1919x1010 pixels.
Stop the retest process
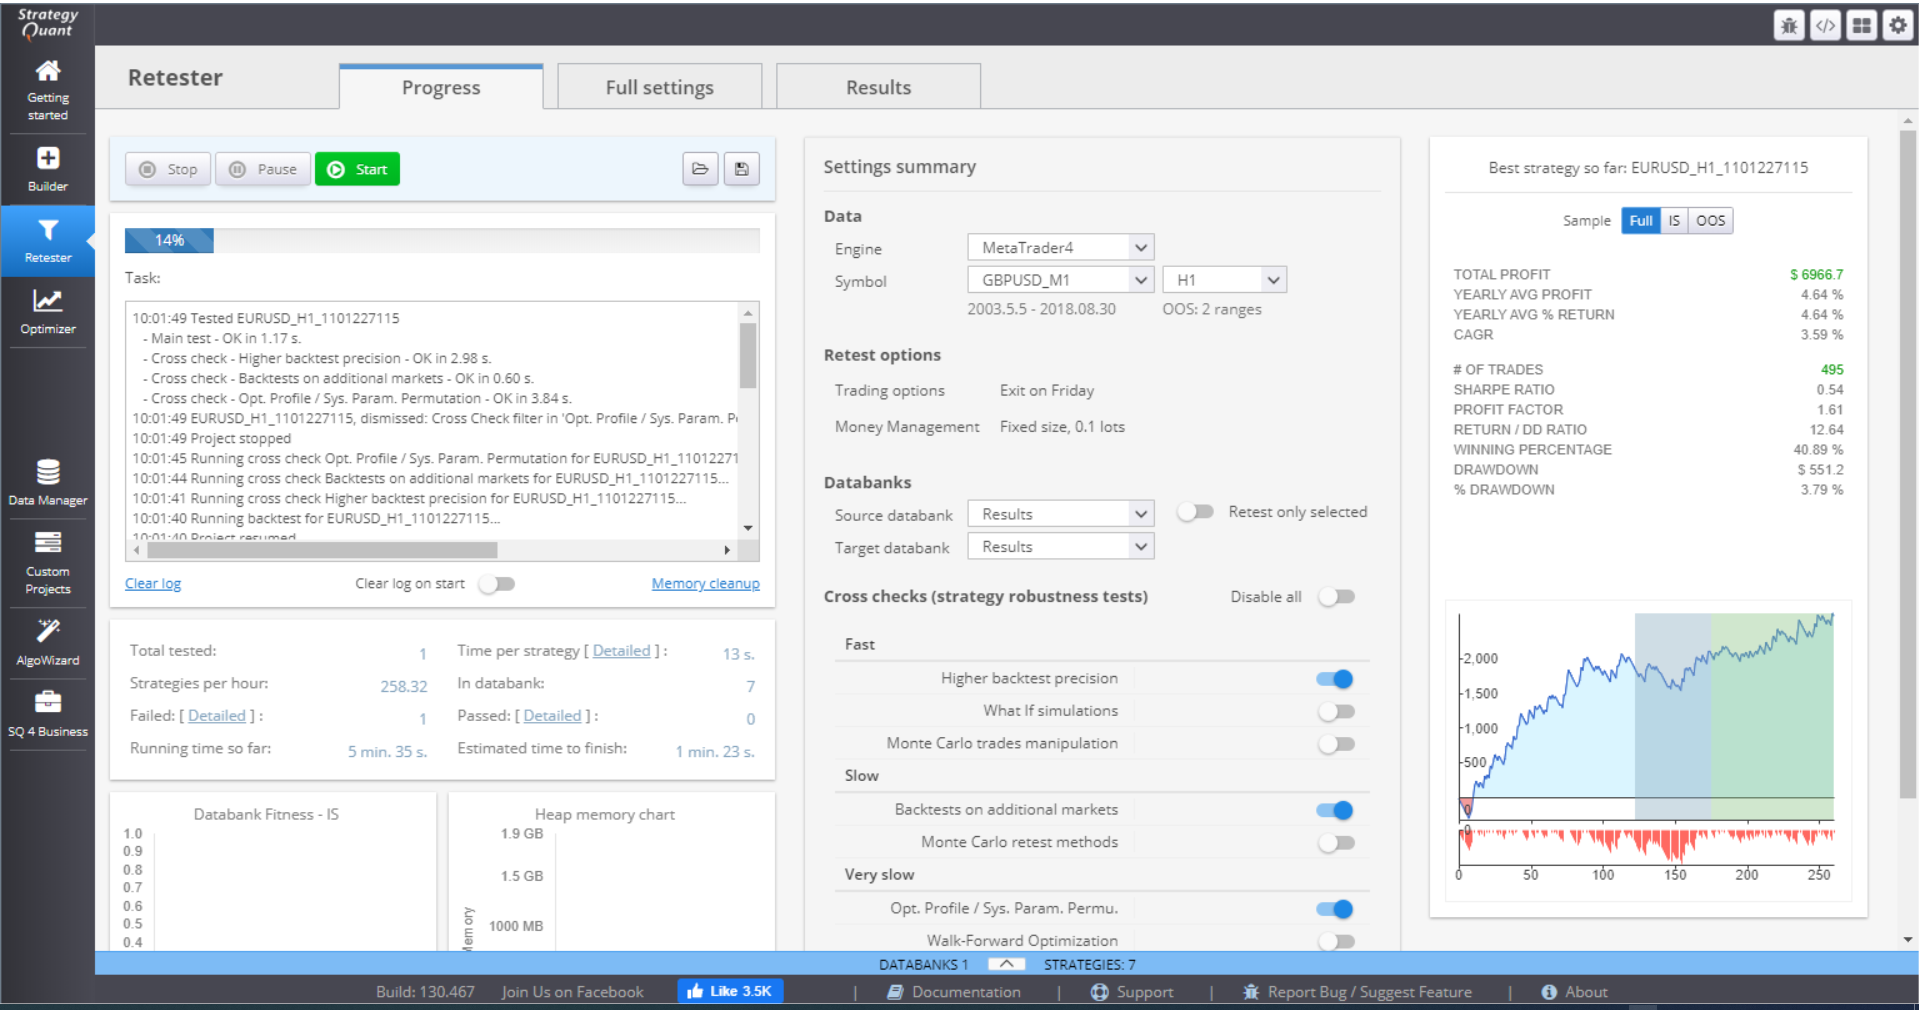(x=168, y=169)
